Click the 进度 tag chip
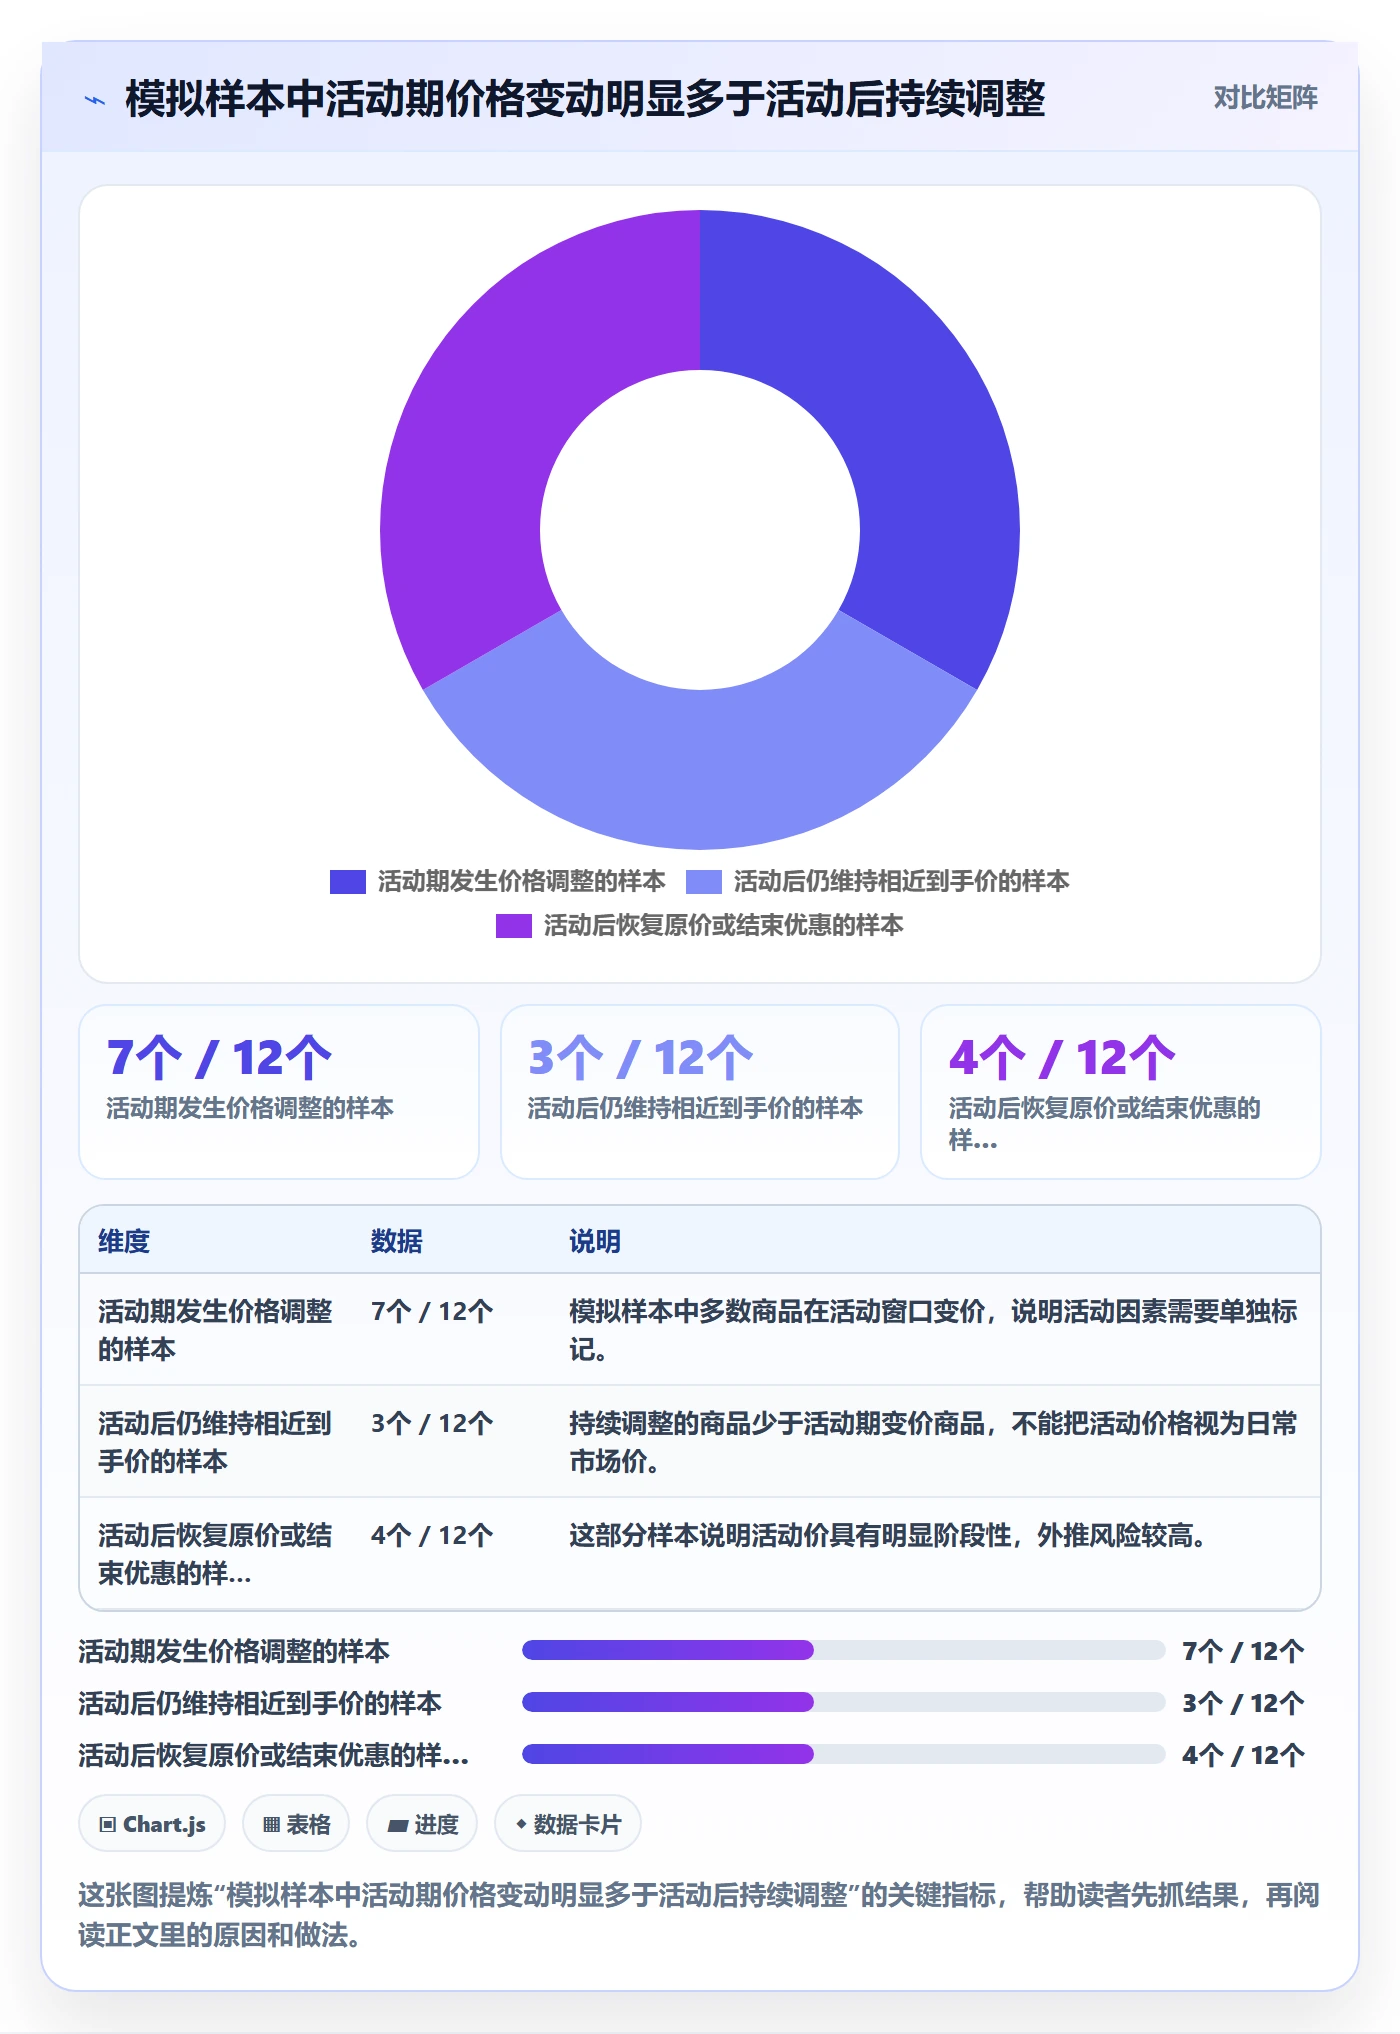 pyautogui.click(x=422, y=1824)
